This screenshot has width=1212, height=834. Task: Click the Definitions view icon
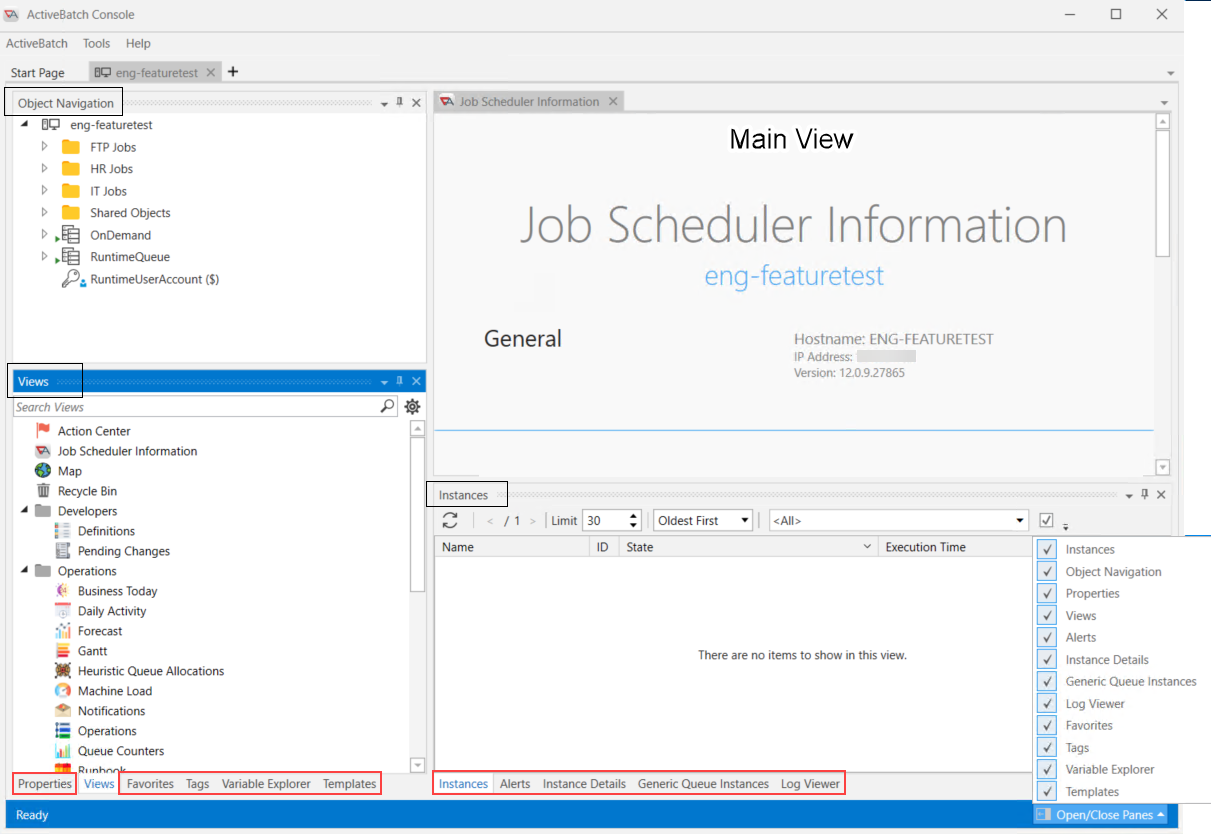[62, 531]
